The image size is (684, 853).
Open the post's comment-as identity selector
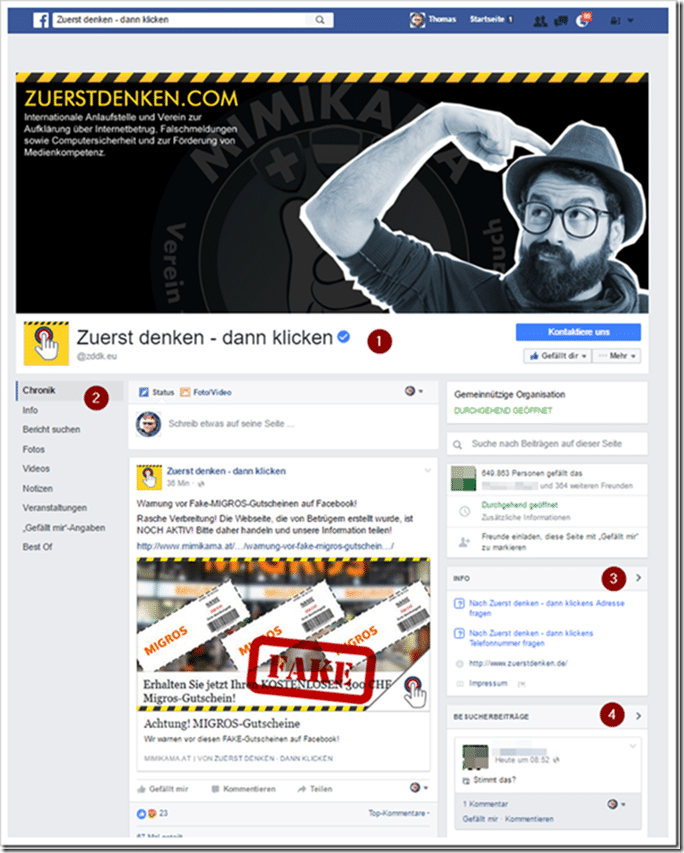pos(418,788)
